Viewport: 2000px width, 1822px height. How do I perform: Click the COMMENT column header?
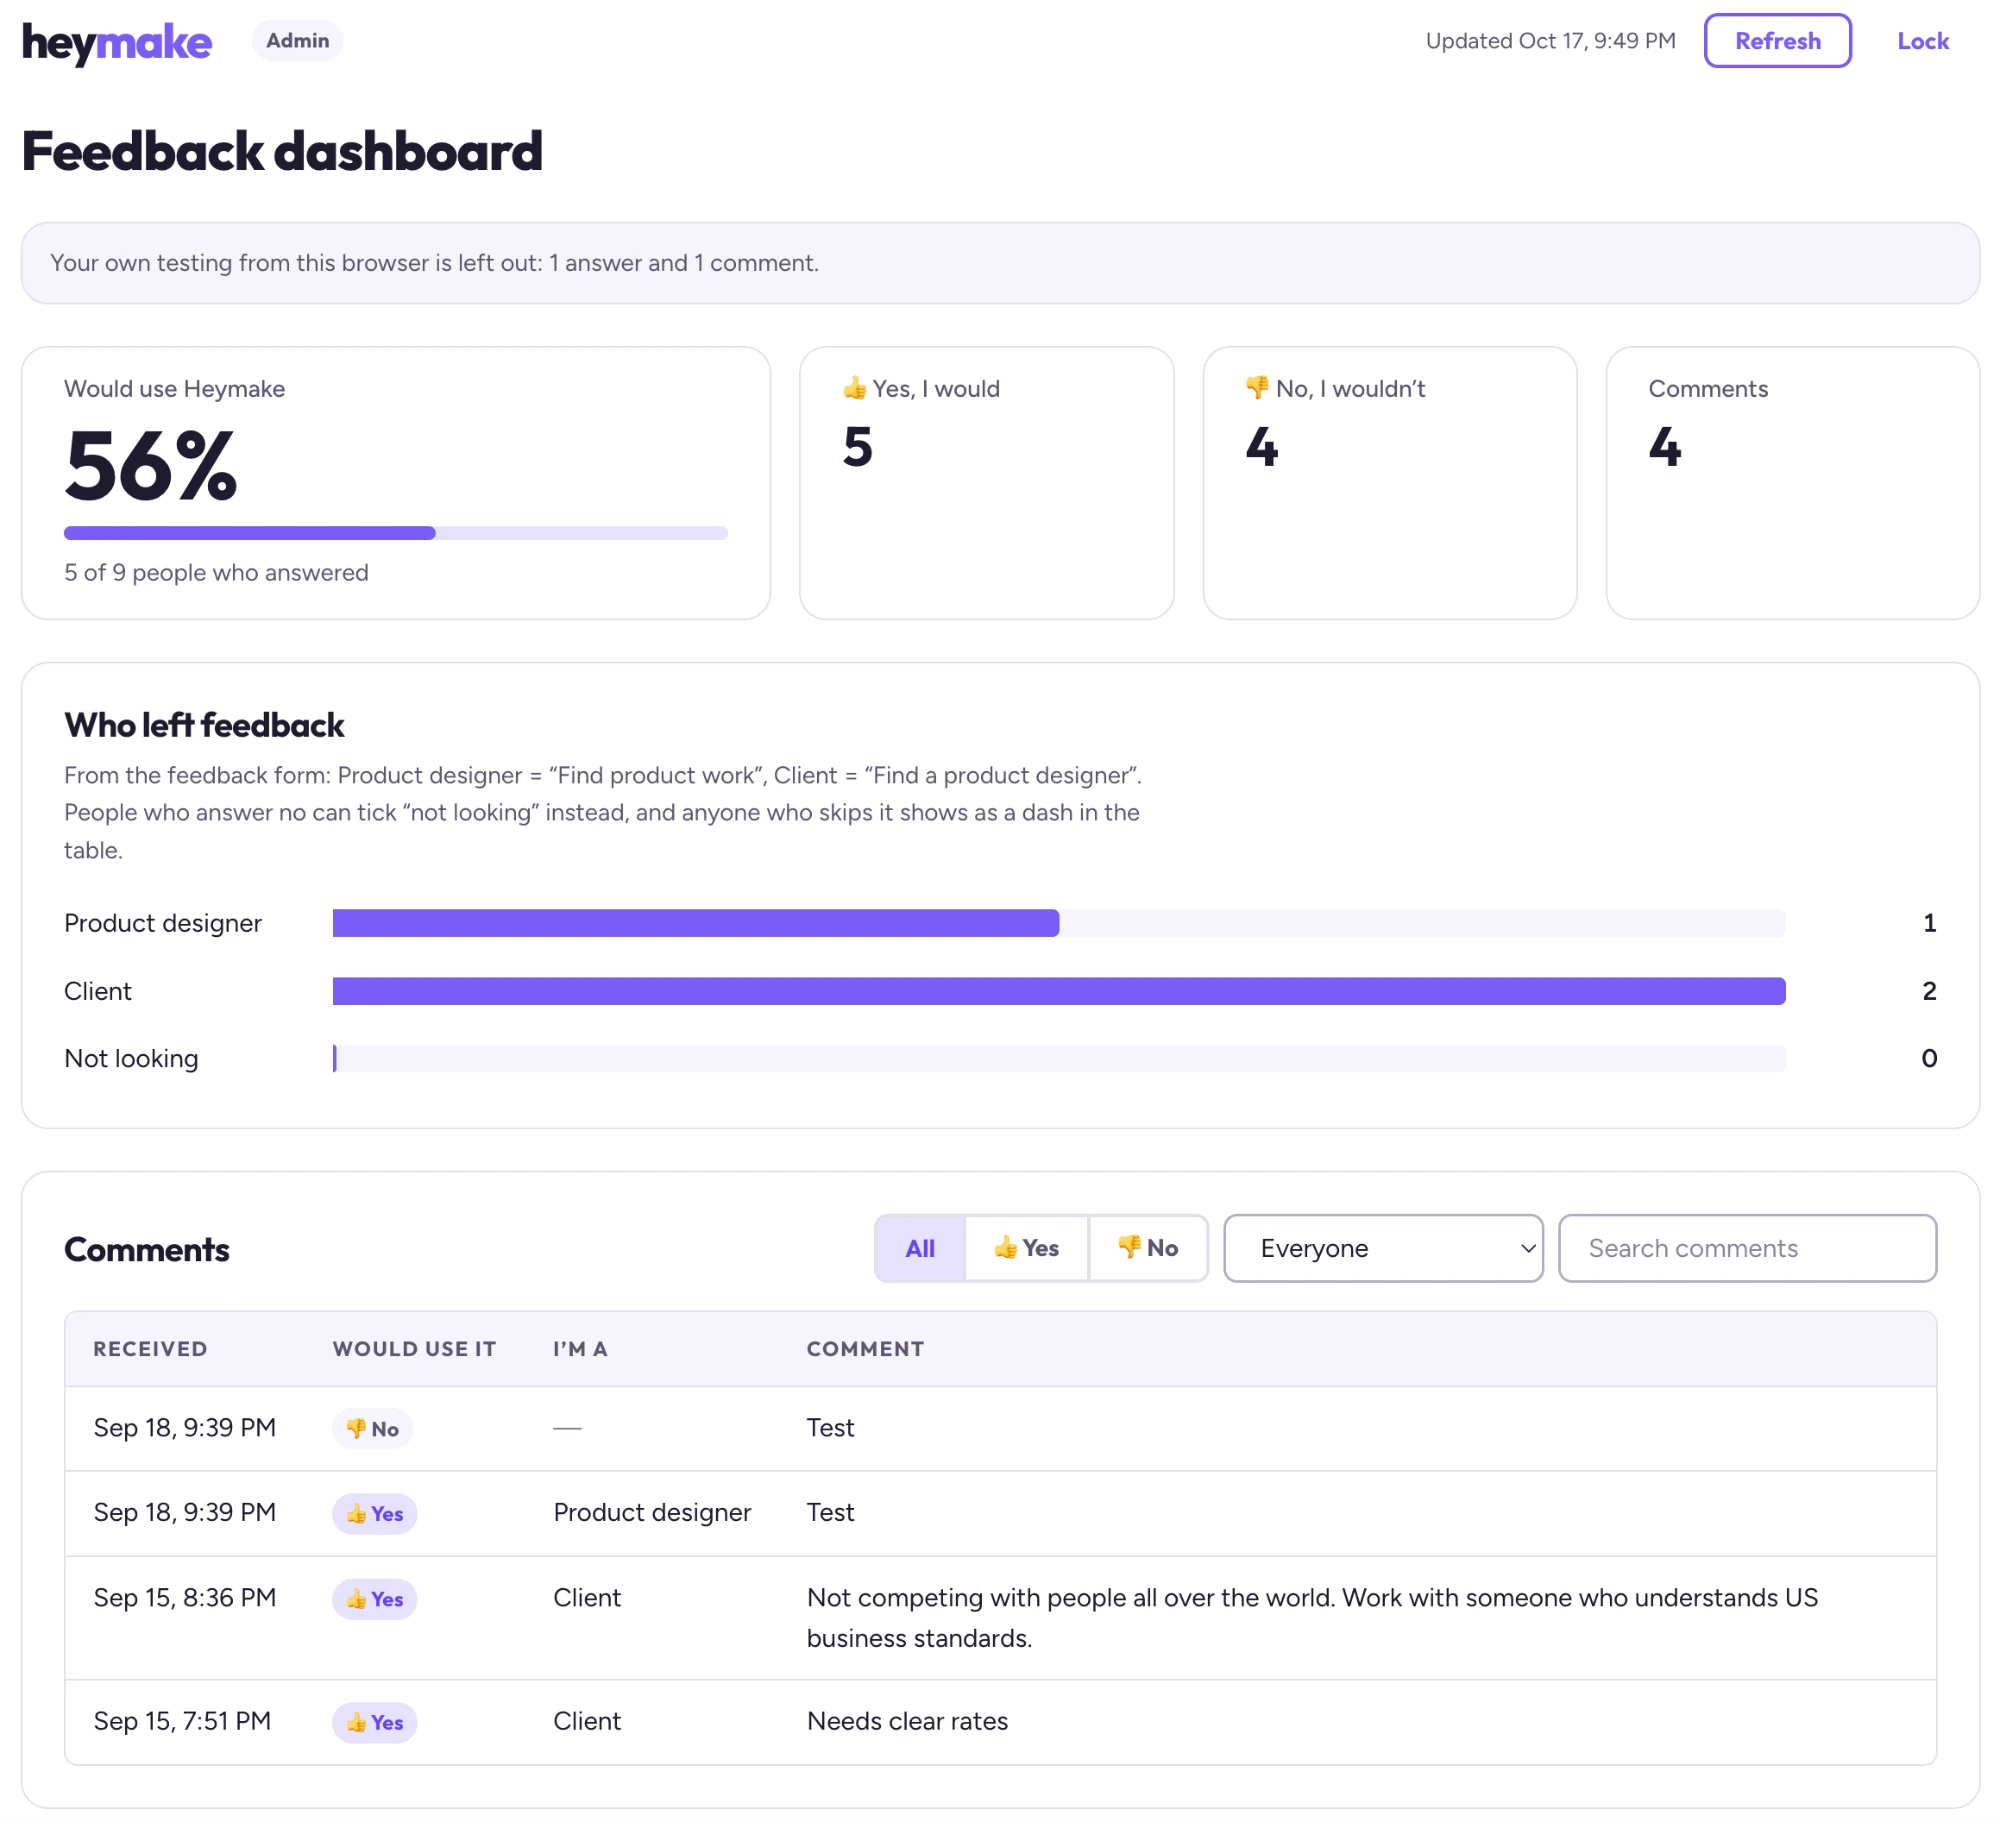(x=865, y=1348)
